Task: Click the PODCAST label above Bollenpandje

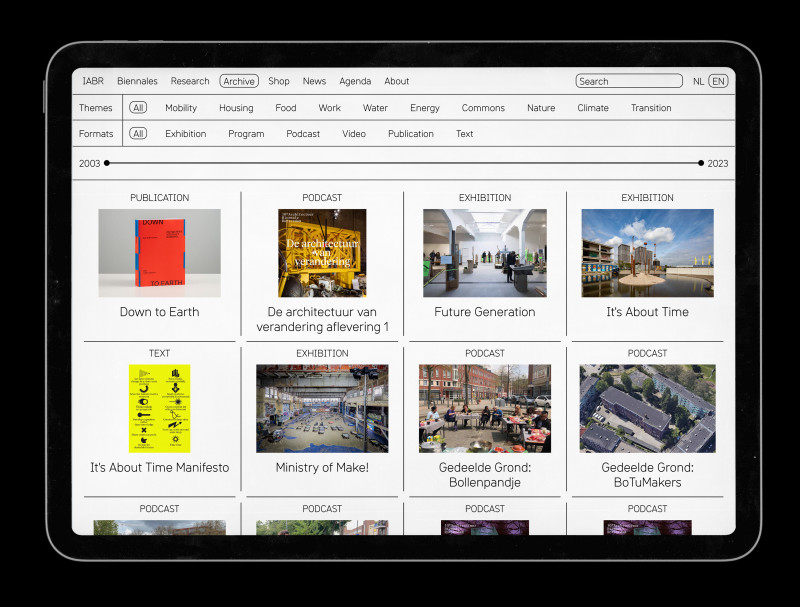Action: 485,353
